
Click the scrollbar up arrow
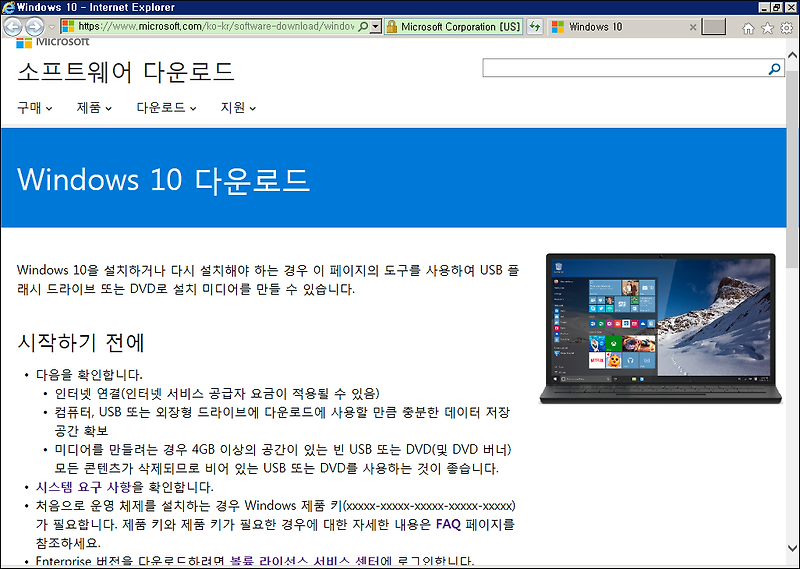(x=792, y=55)
